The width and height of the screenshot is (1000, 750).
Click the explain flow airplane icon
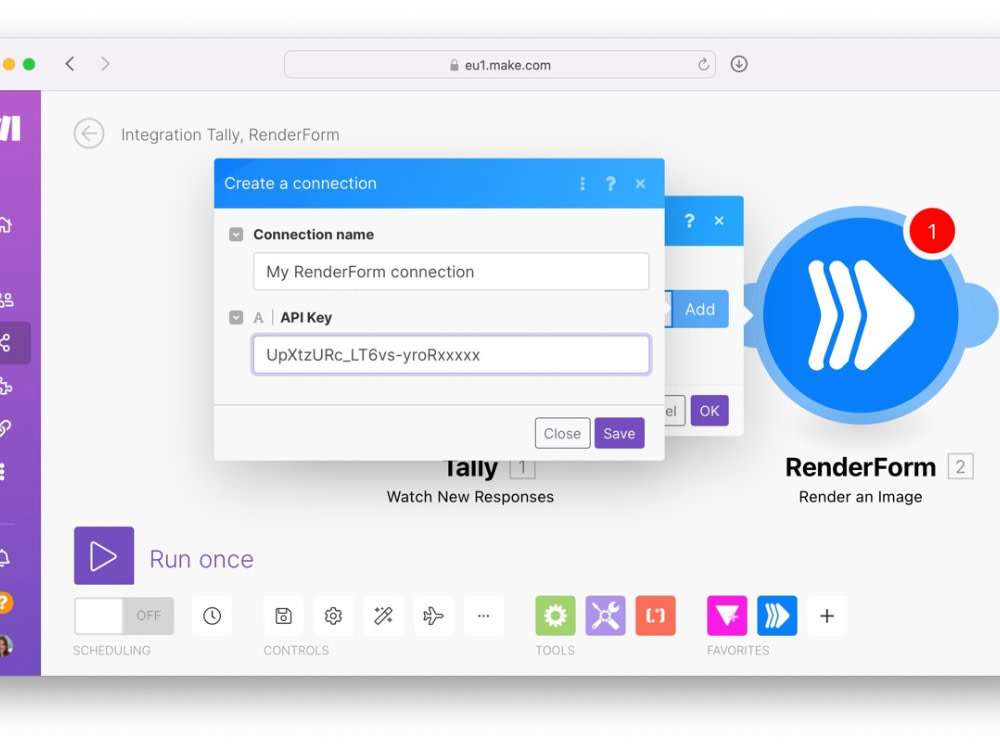[x=433, y=615]
